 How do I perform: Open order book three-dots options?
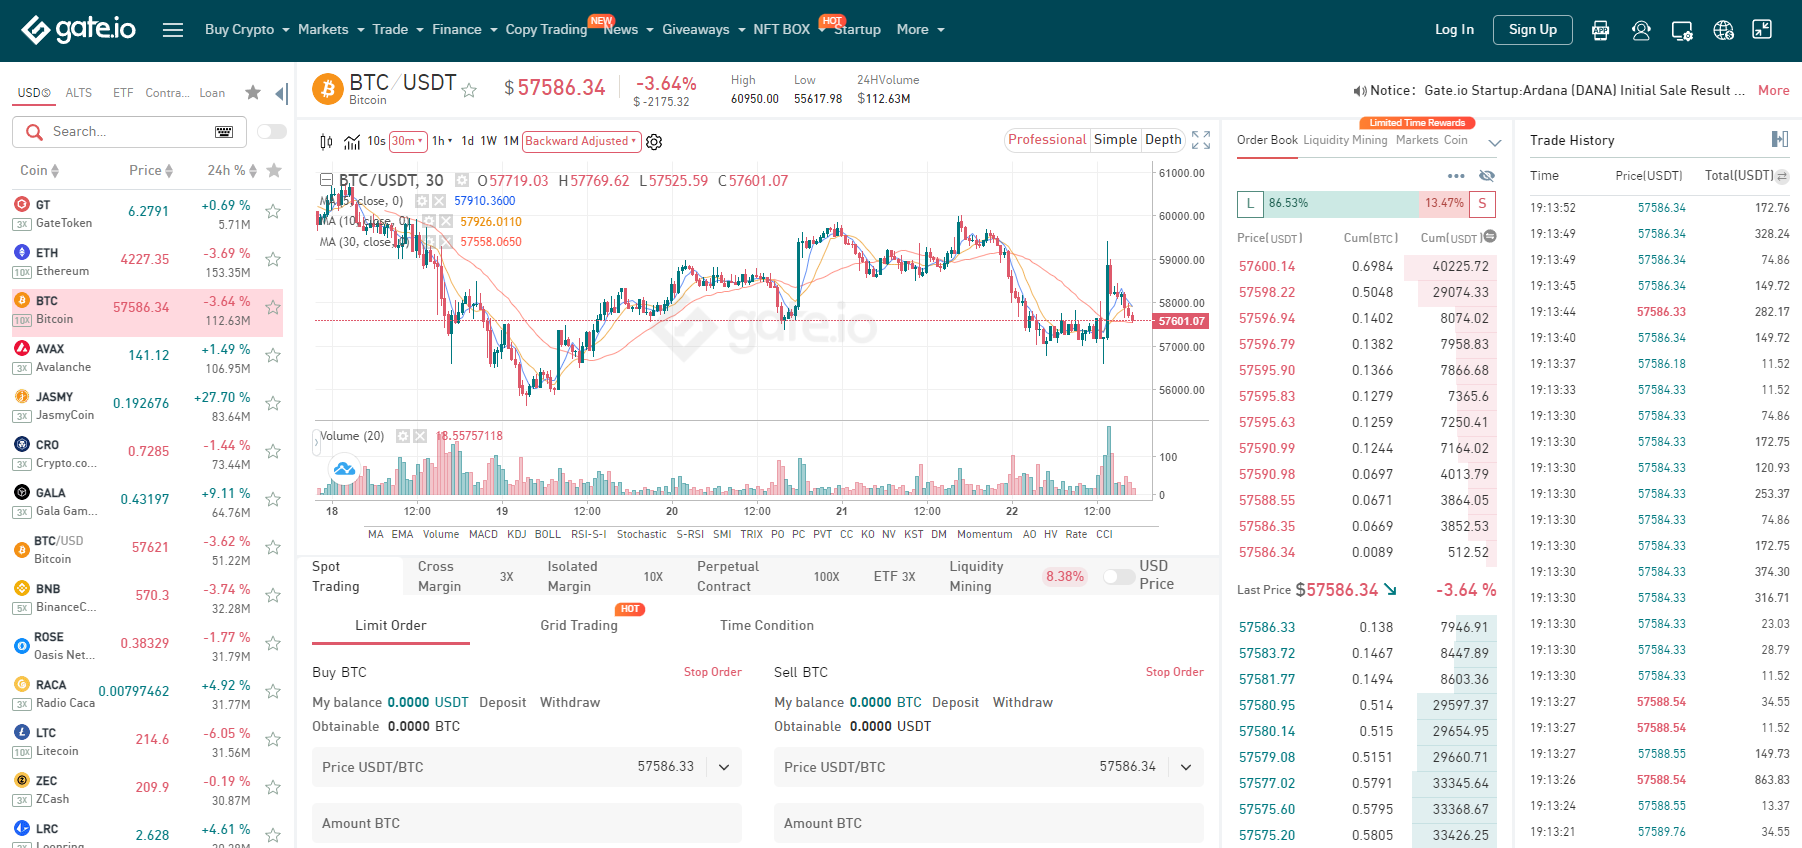coord(1456,176)
